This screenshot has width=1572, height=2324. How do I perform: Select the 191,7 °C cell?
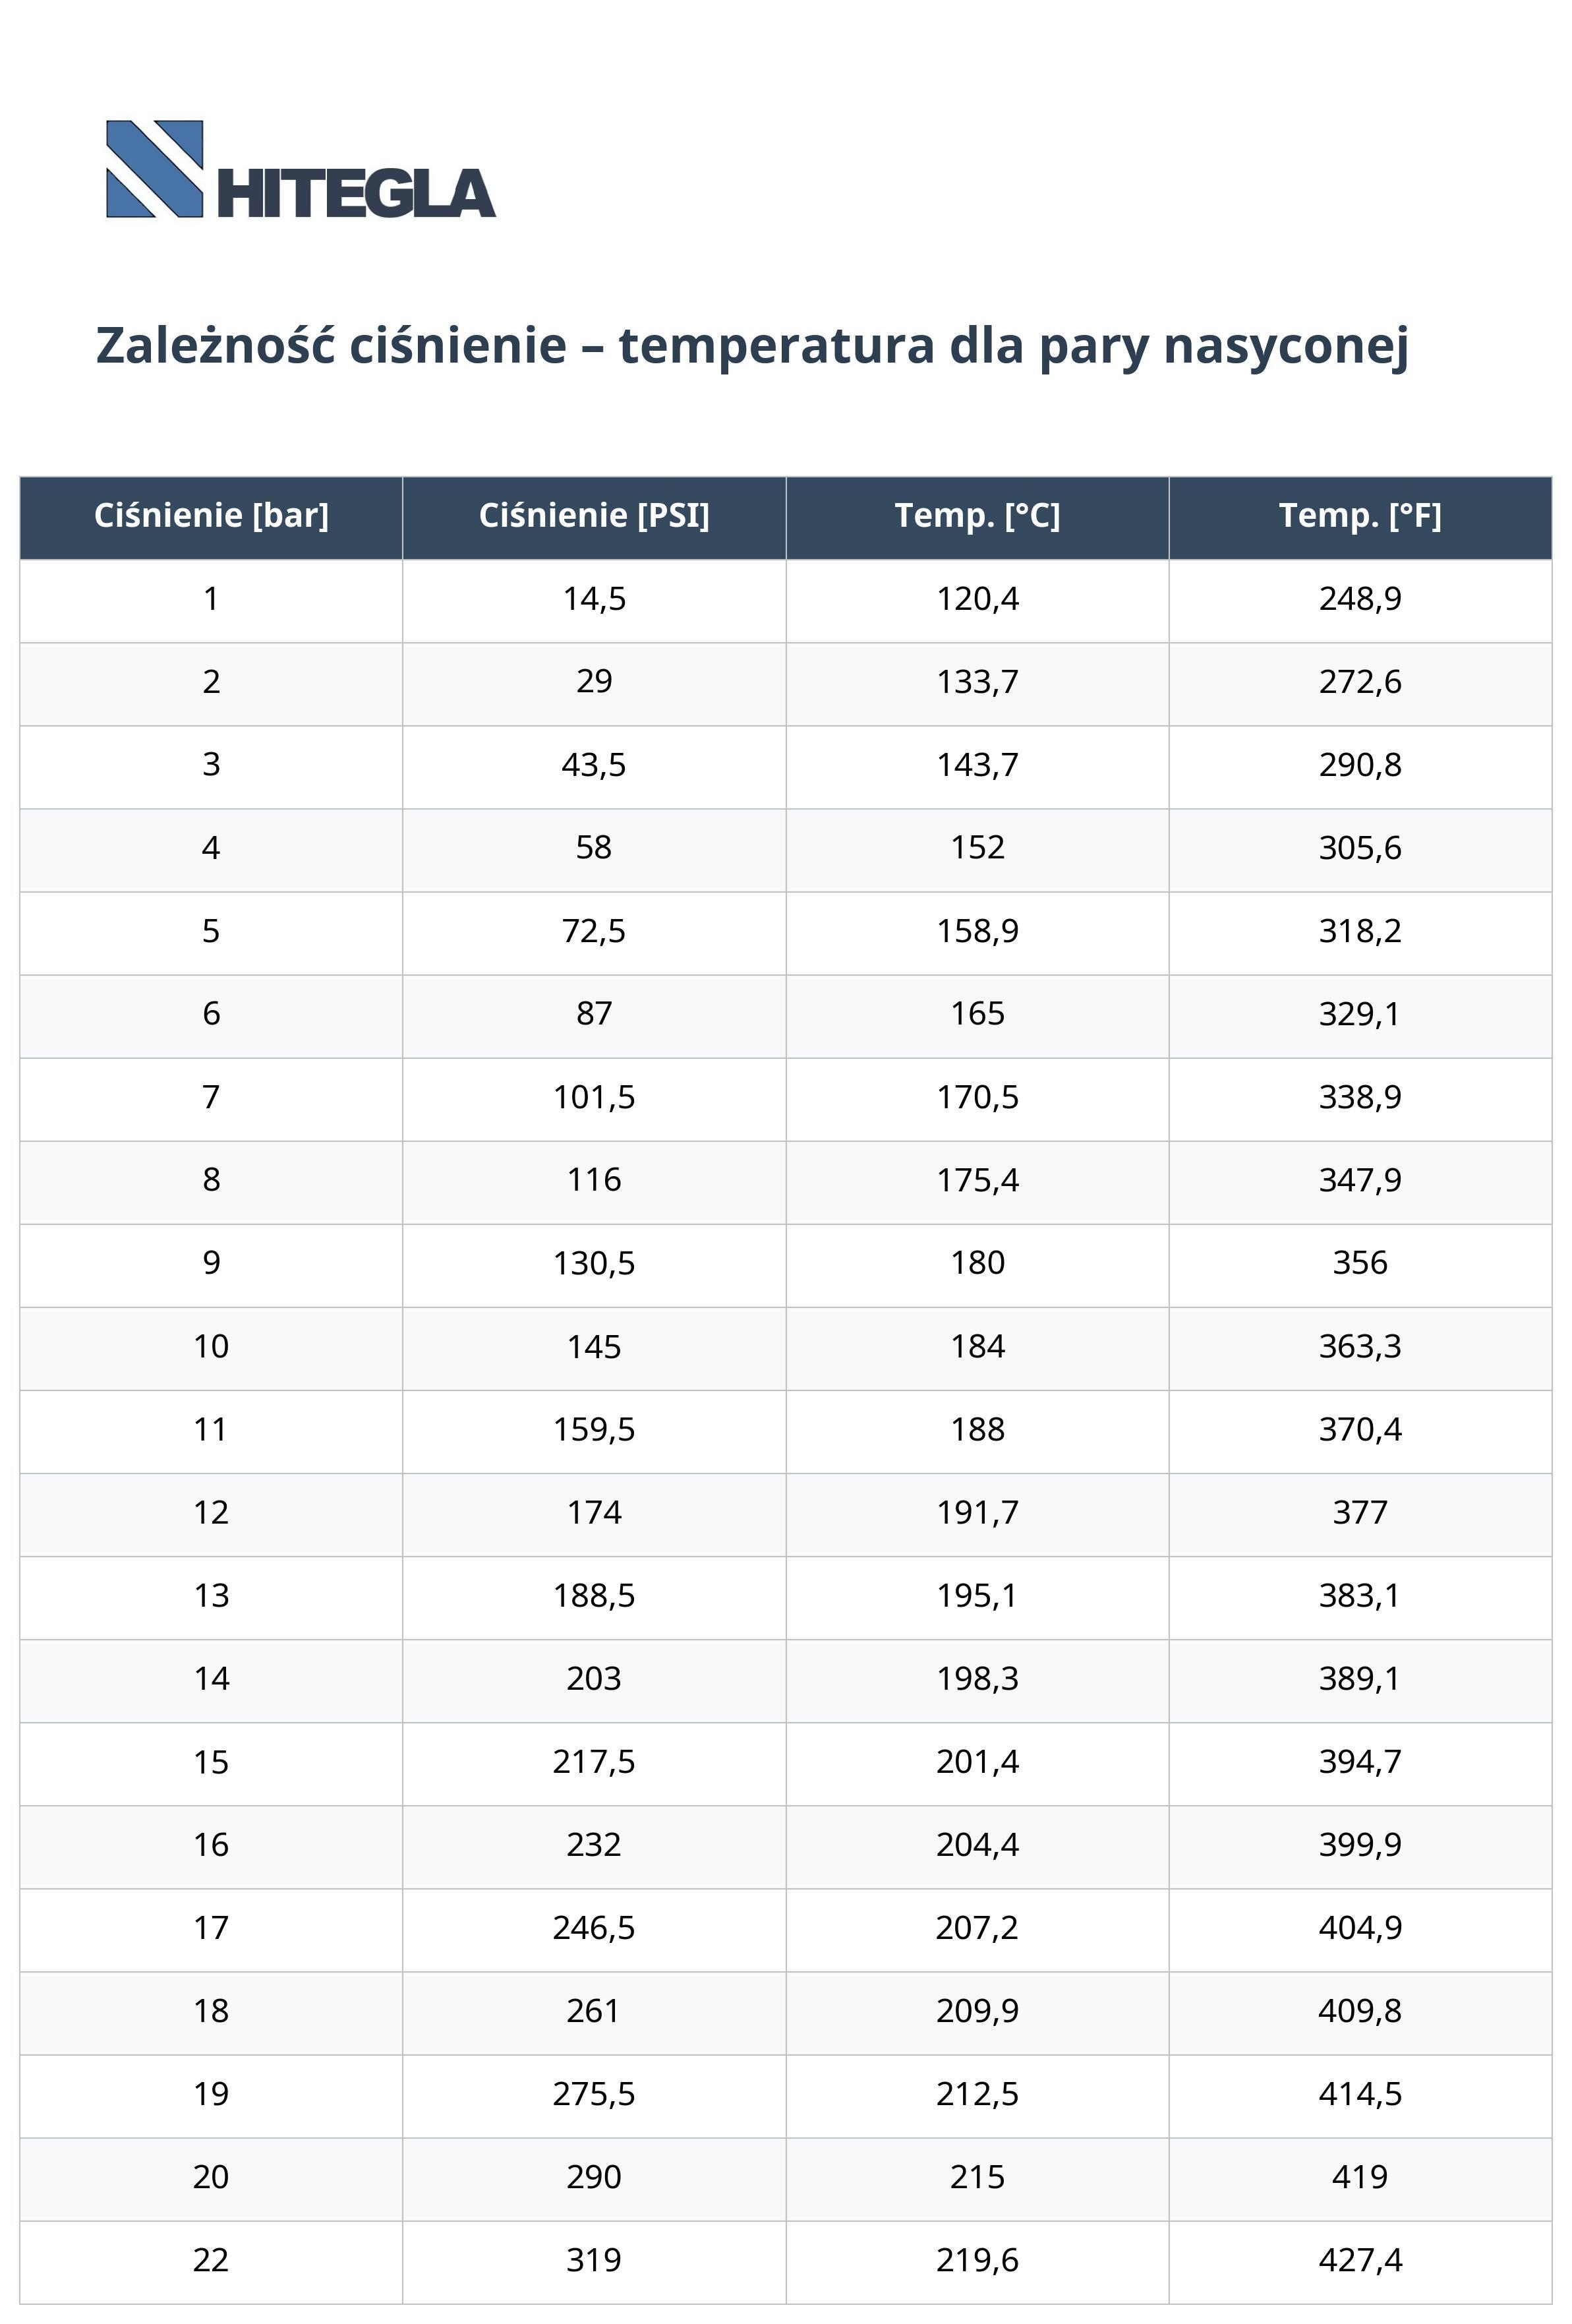(x=977, y=1512)
